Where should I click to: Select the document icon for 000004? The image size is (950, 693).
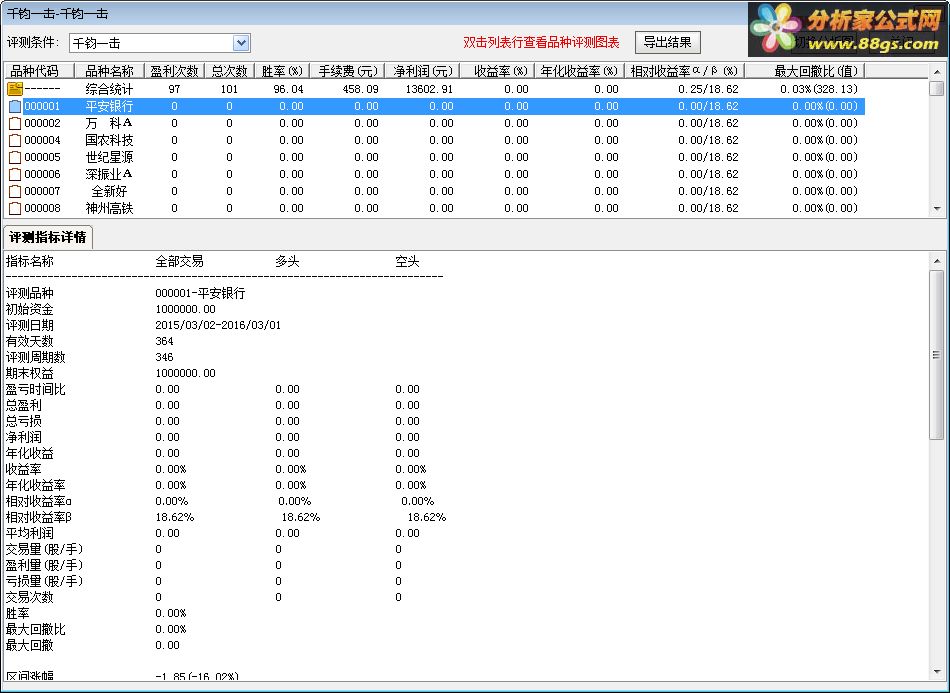click(15, 140)
